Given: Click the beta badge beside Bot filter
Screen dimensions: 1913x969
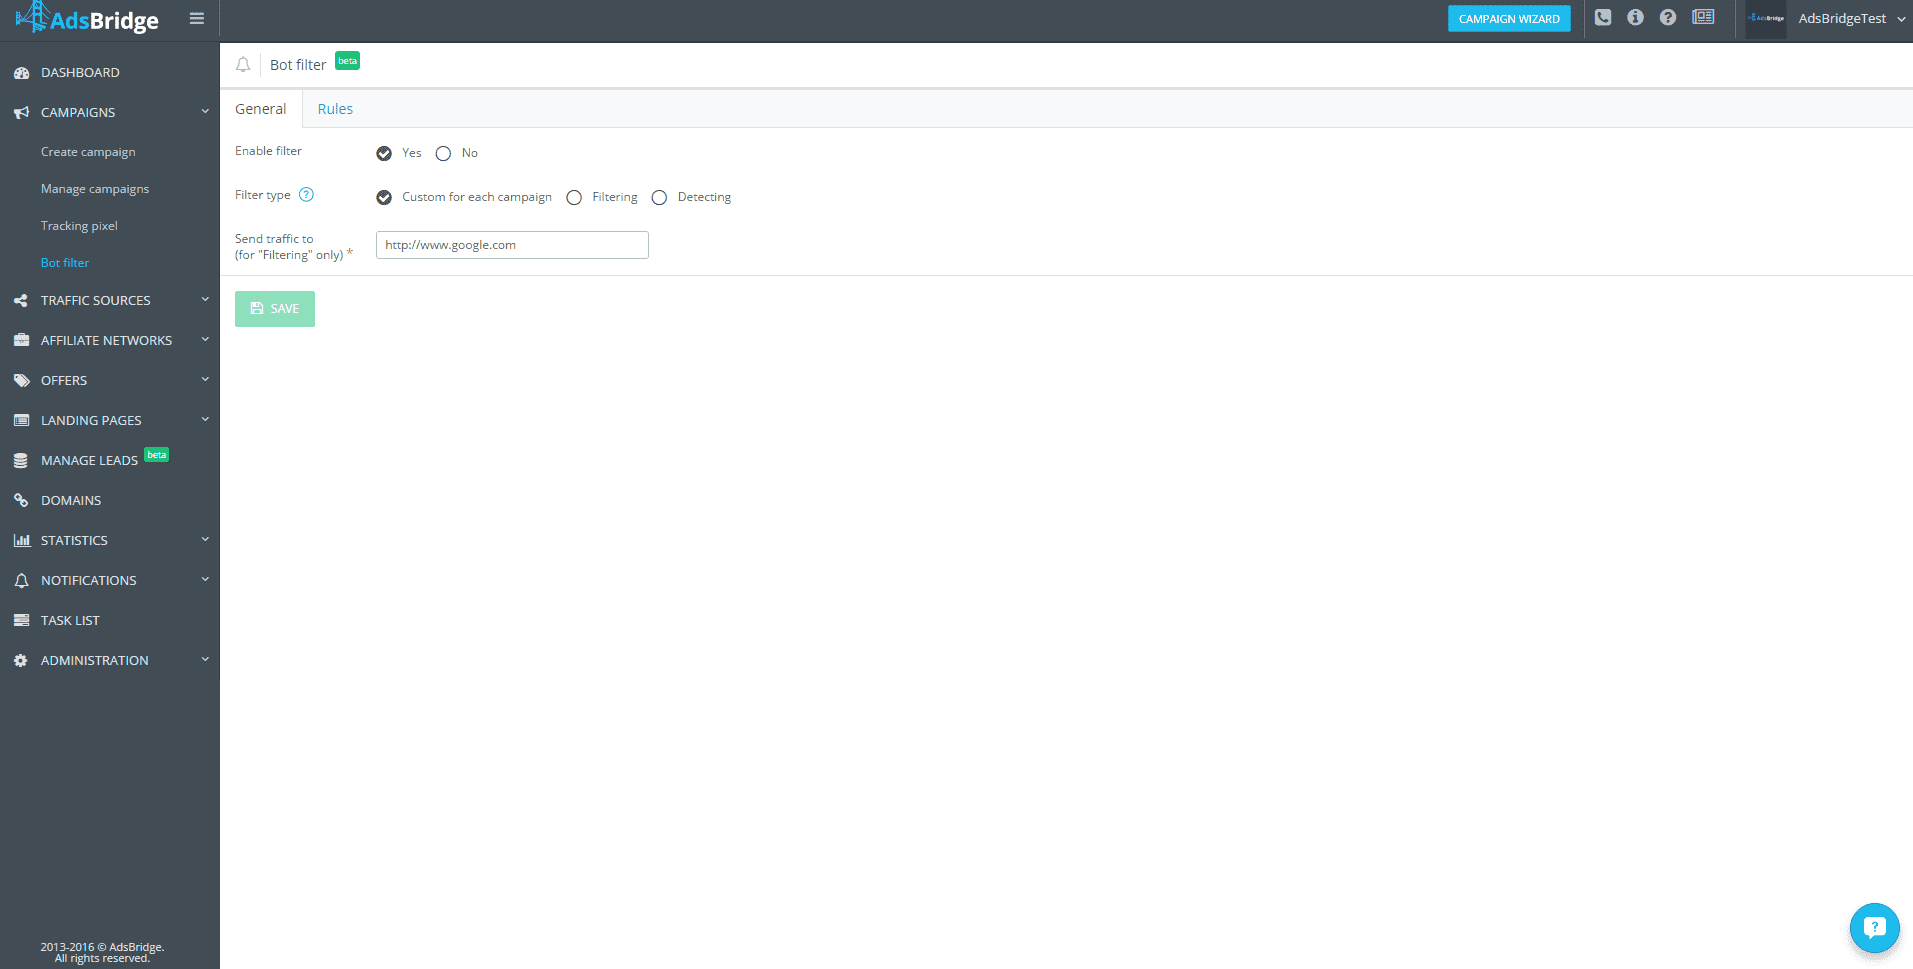Looking at the screenshot, I should click(x=347, y=61).
